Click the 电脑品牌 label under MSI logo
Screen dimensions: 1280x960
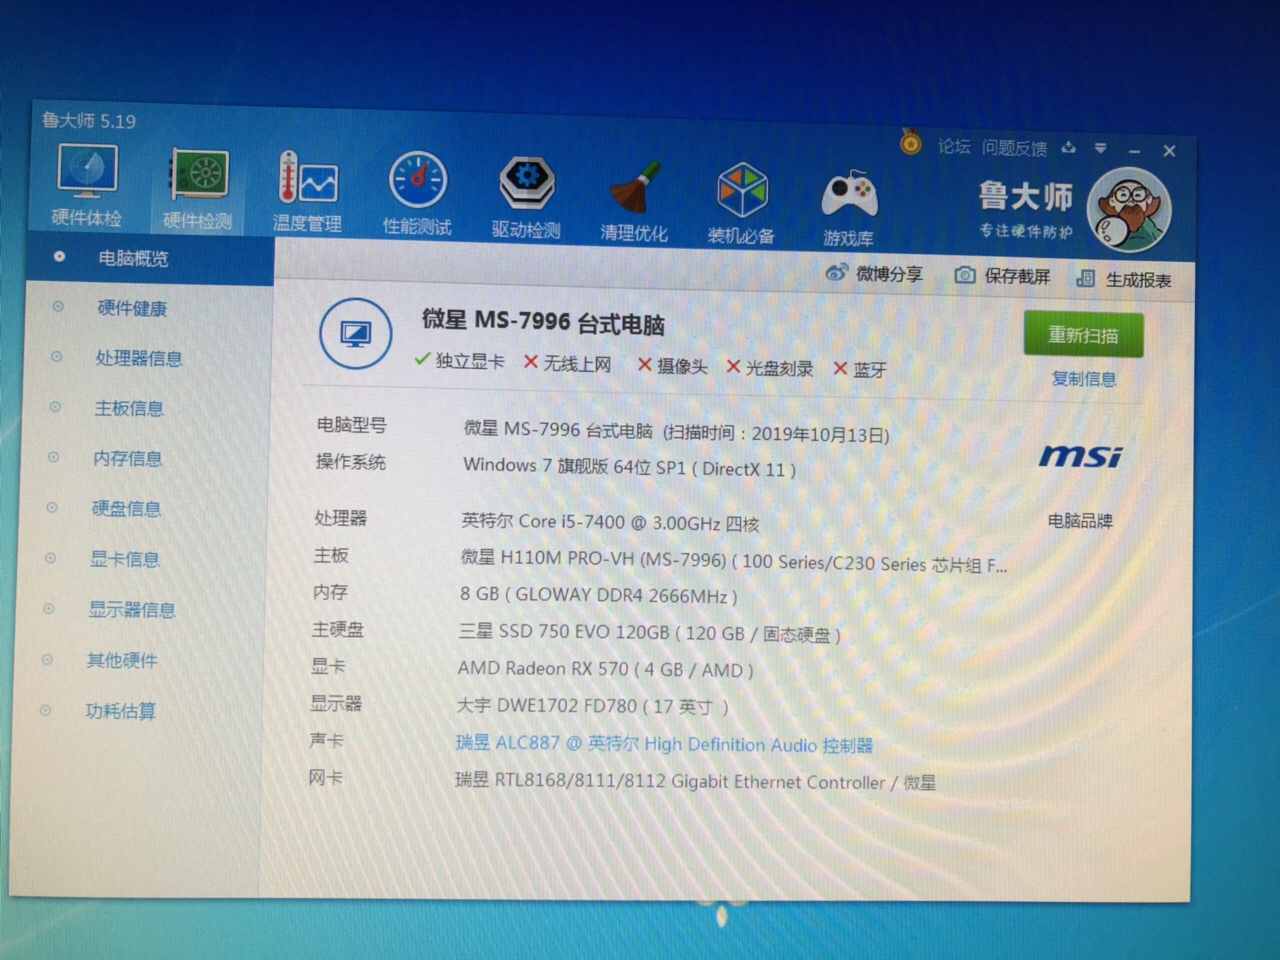(1080, 520)
